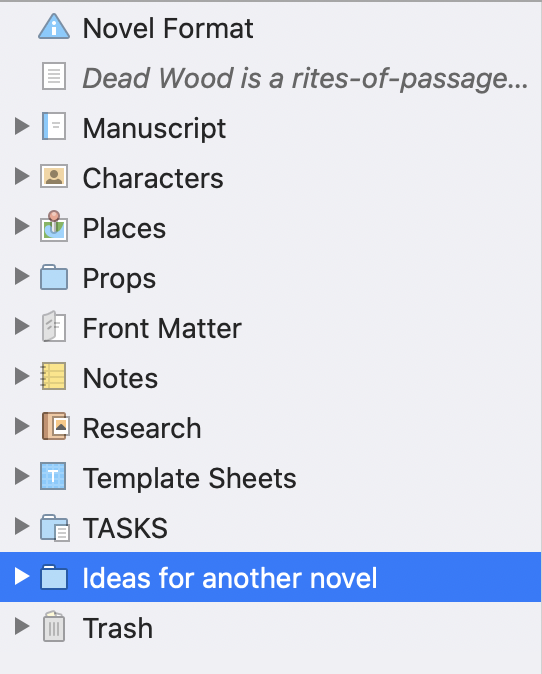Click the Places map pin icon

pos(54,226)
